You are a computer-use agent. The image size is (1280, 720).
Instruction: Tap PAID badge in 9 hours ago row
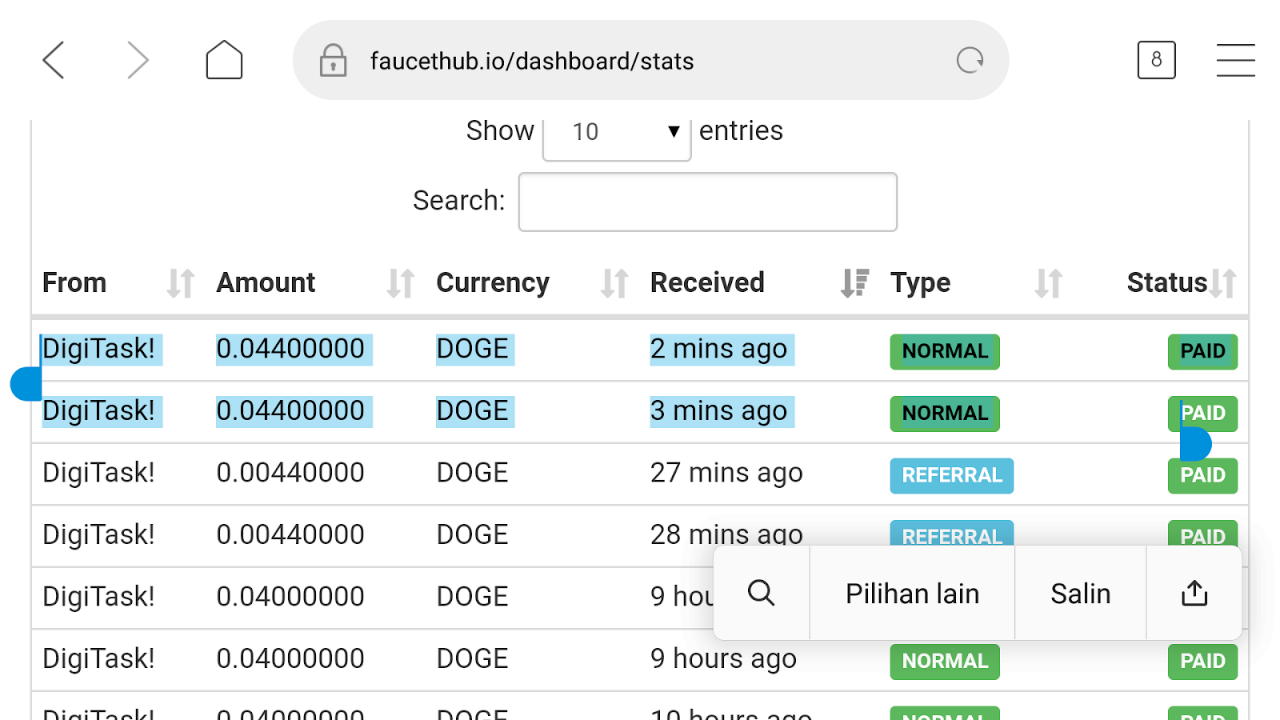coord(1203,661)
